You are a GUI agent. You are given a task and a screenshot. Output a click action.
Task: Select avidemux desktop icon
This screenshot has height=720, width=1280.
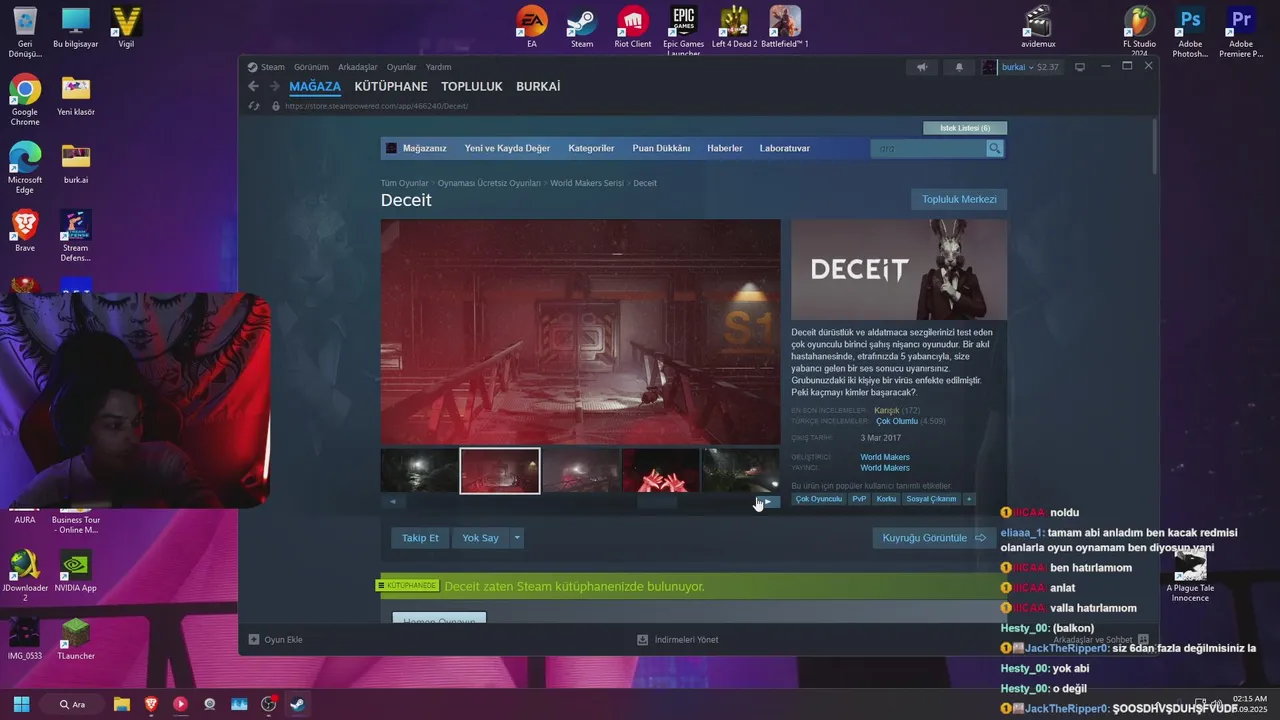point(1038,27)
